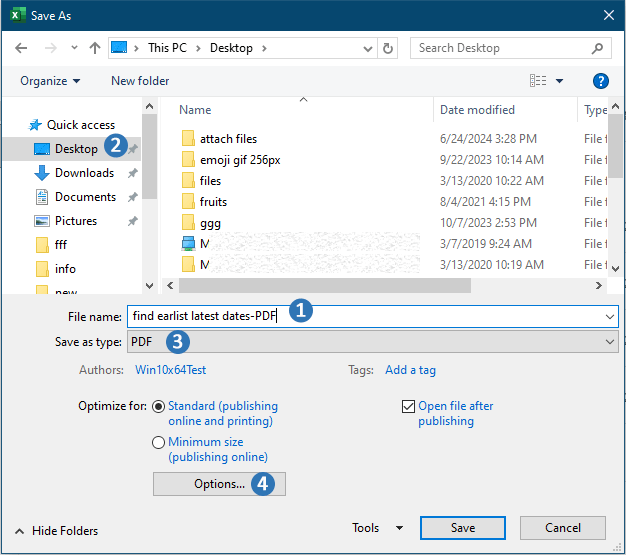Image resolution: width=626 pixels, height=555 pixels.
Task: Click the search magnifier in Search Desktop
Action: point(598,48)
